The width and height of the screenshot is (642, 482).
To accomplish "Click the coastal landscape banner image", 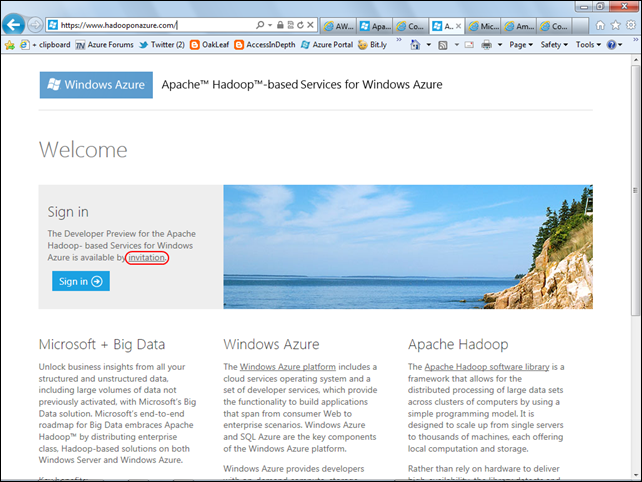I will coord(408,247).
